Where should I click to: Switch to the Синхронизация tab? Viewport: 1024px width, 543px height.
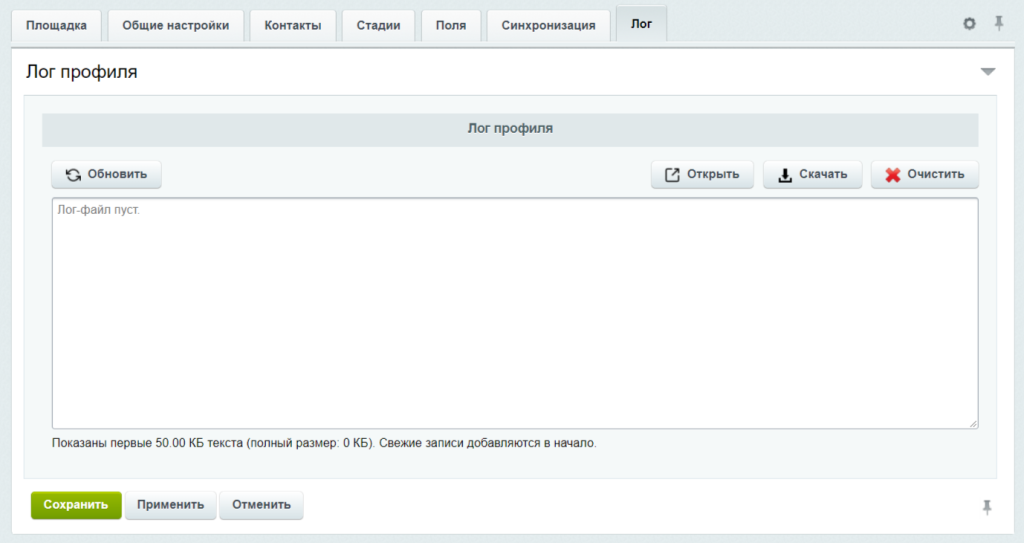pyautogui.click(x=549, y=25)
